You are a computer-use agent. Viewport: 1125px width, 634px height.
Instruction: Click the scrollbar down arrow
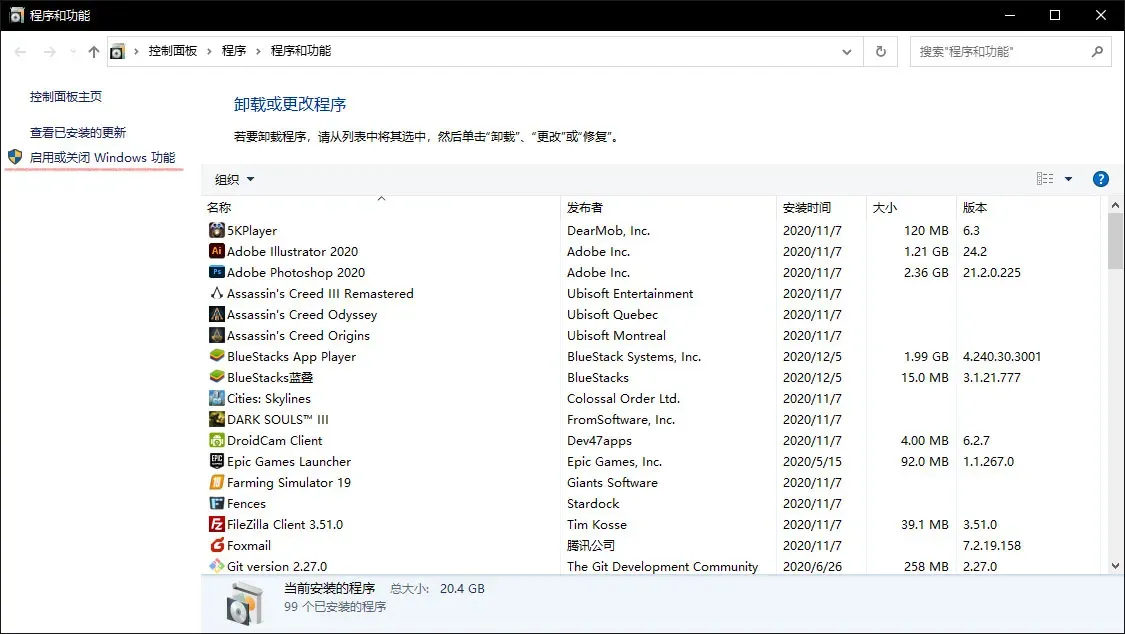click(1115, 566)
